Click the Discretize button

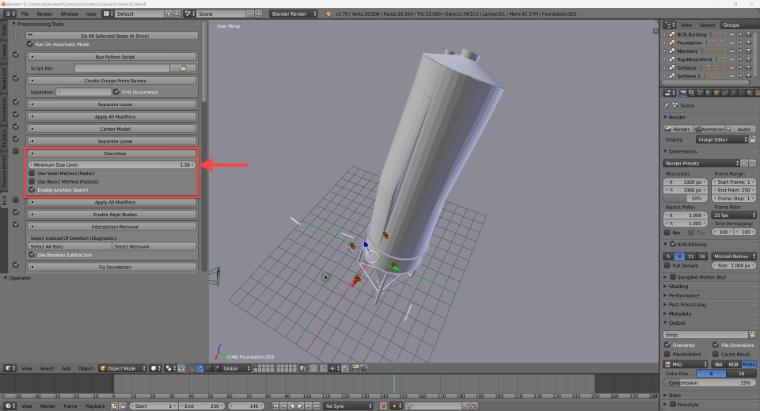(x=112, y=153)
